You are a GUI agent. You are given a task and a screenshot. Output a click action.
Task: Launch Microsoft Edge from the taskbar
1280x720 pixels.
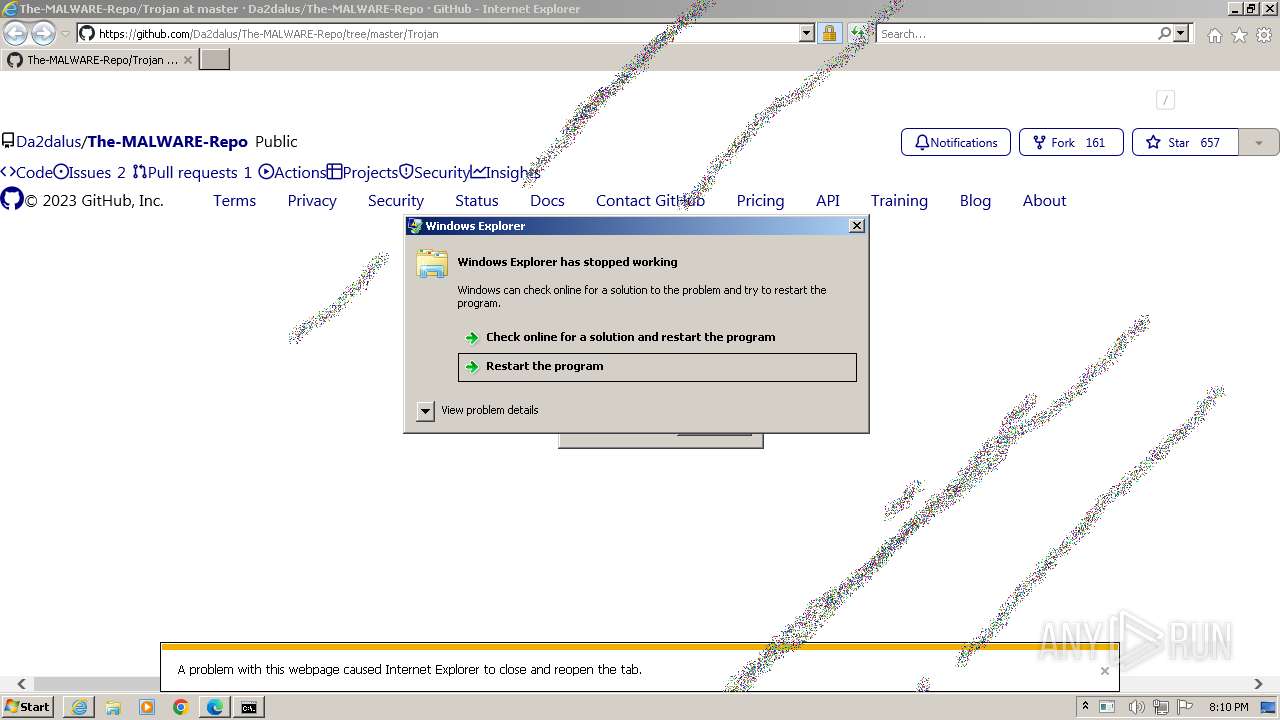[x=215, y=707]
